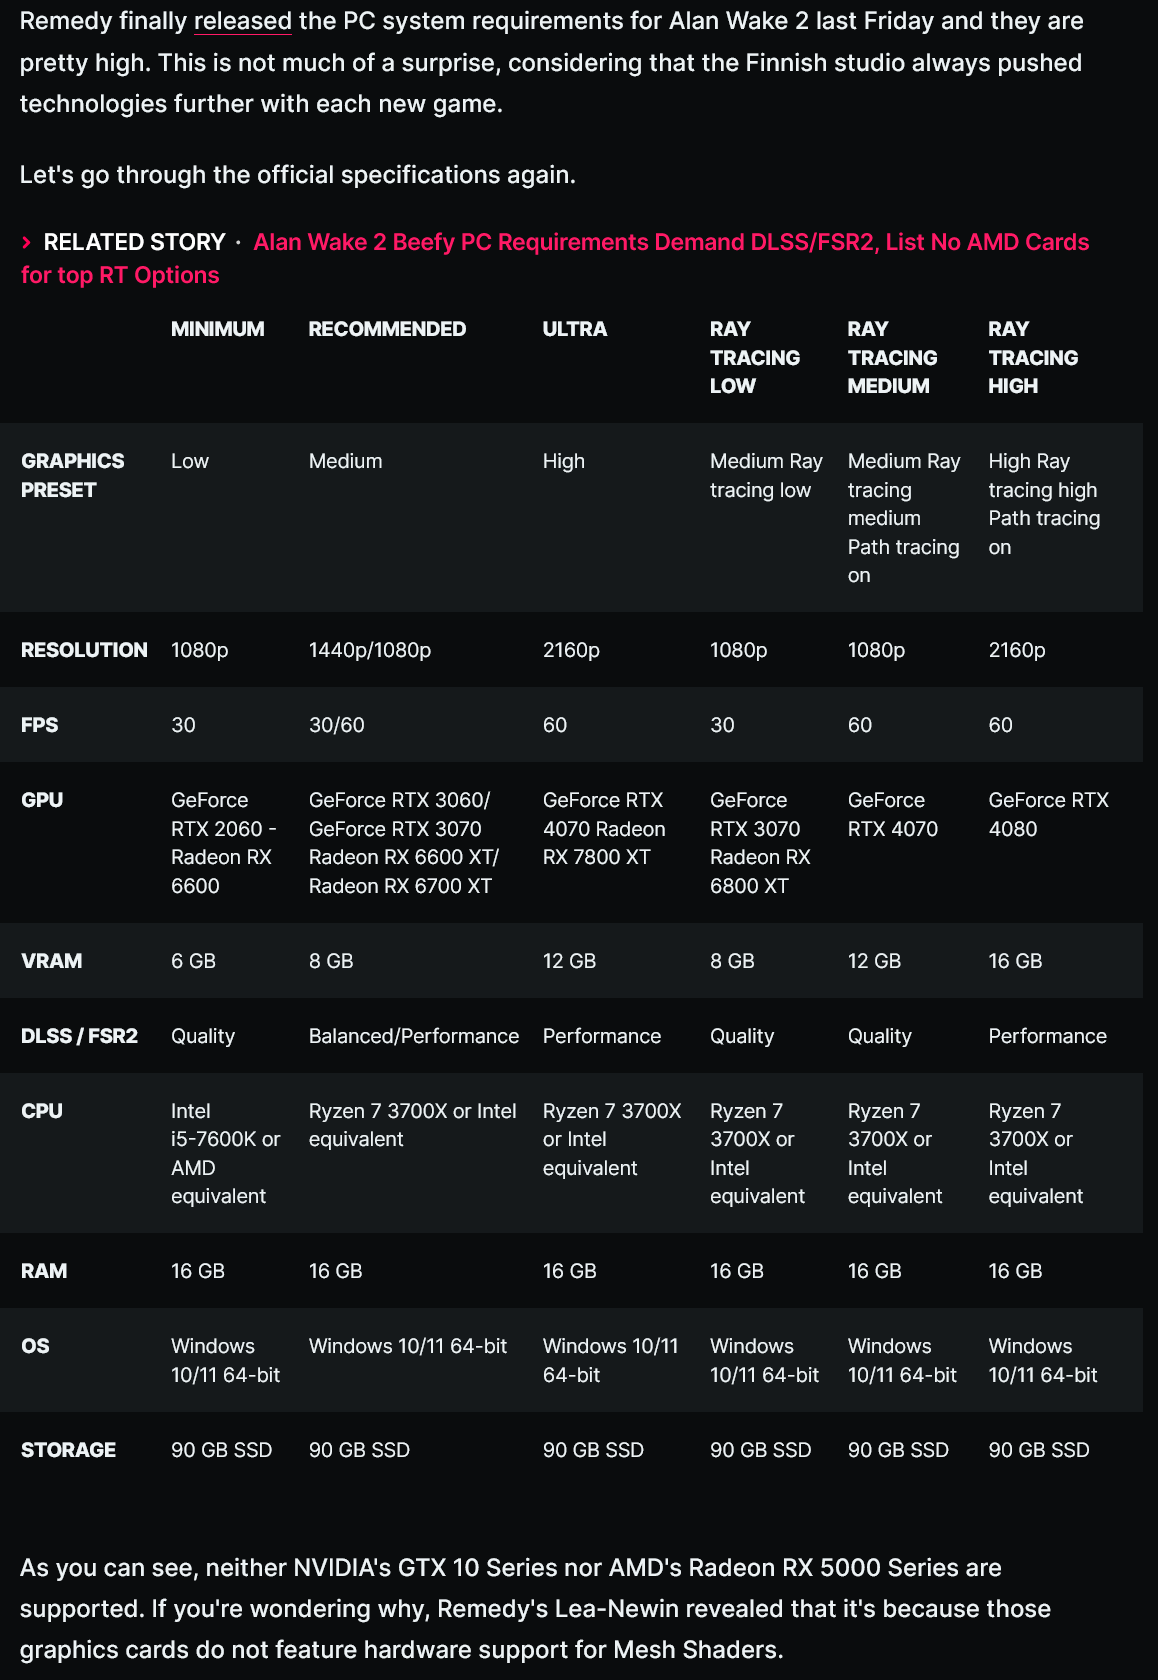Viewport: 1158px width, 1680px height.
Task: Click the RESOLUTION row label
Action: pos(84,650)
